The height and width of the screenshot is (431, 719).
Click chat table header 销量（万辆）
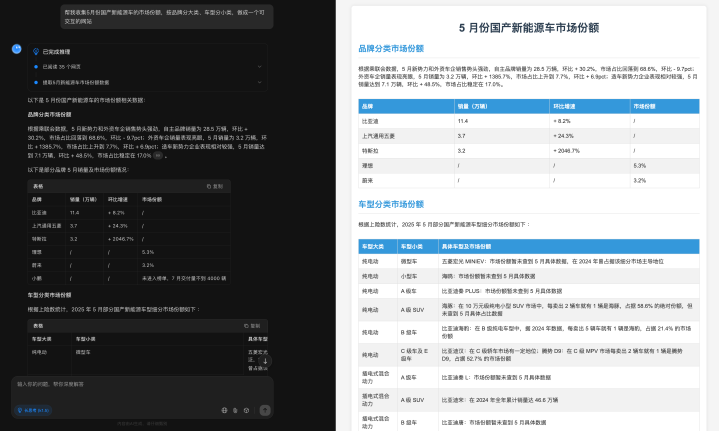click(x=83, y=199)
